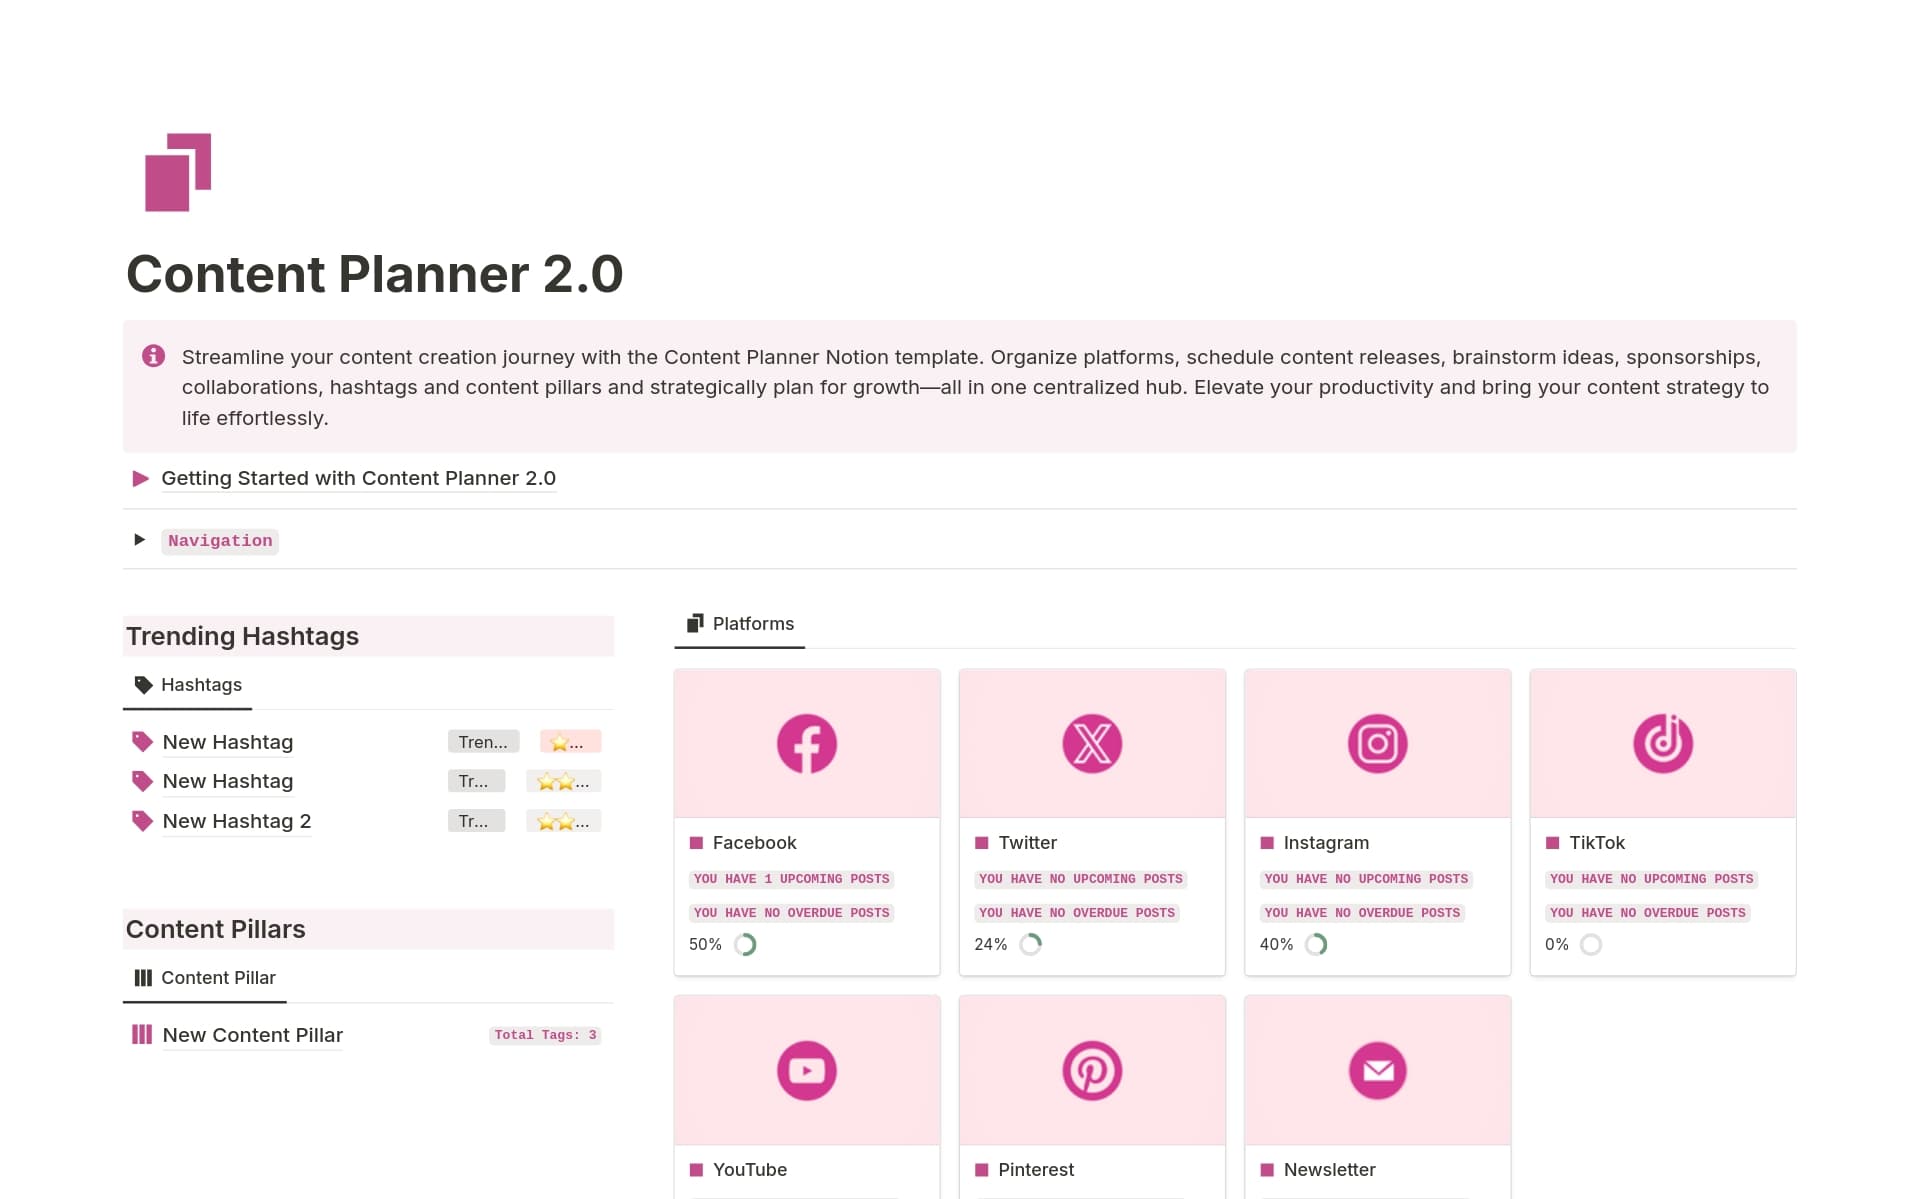Click the Facebook 50% progress ring
Image resolution: width=1920 pixels, height=1199 pixels.
pyautogui.click(x=745, y=944)
